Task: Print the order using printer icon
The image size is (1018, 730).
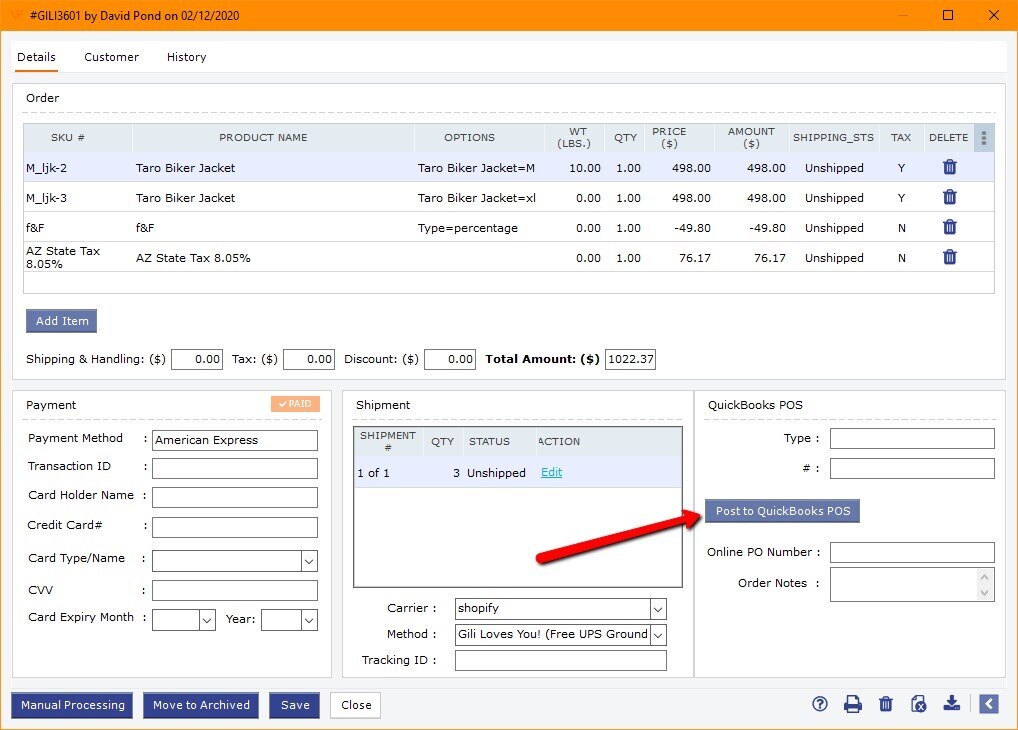Action: [852, 704]
